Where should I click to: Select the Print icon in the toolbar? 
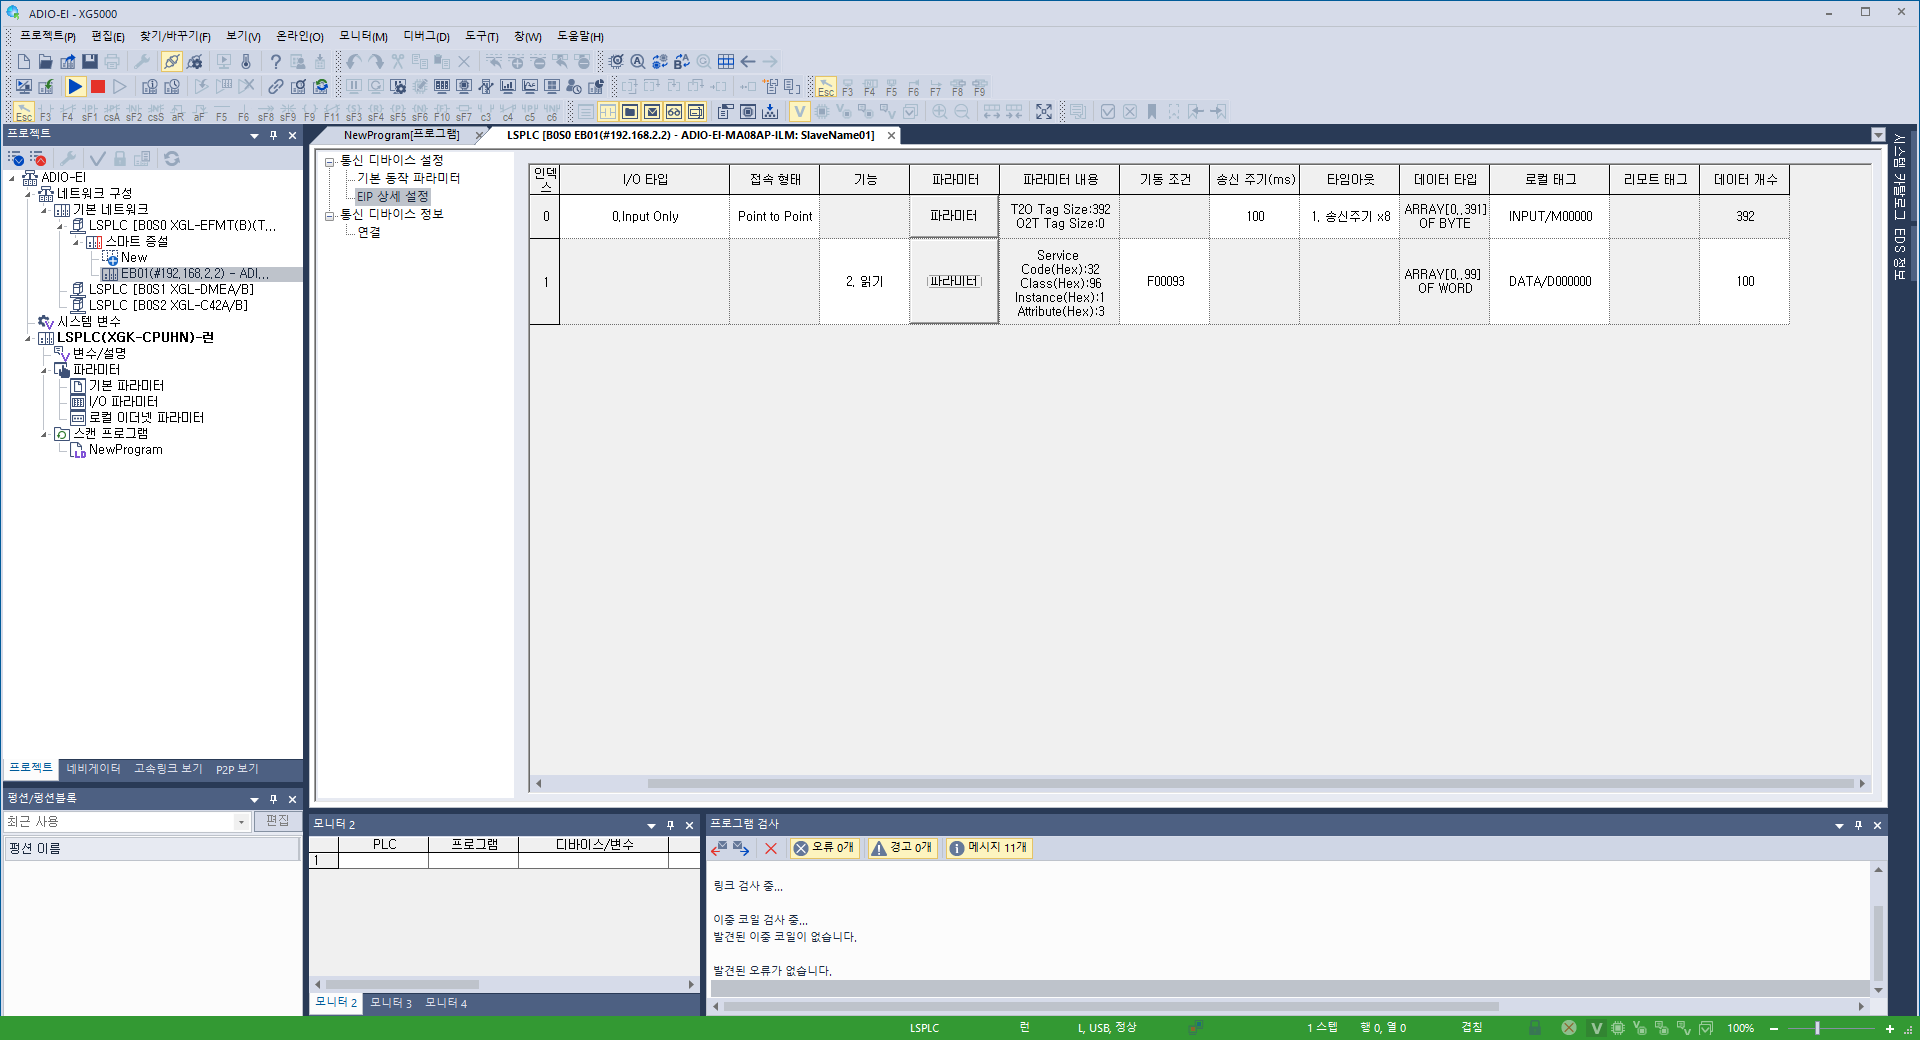[113, 61]
